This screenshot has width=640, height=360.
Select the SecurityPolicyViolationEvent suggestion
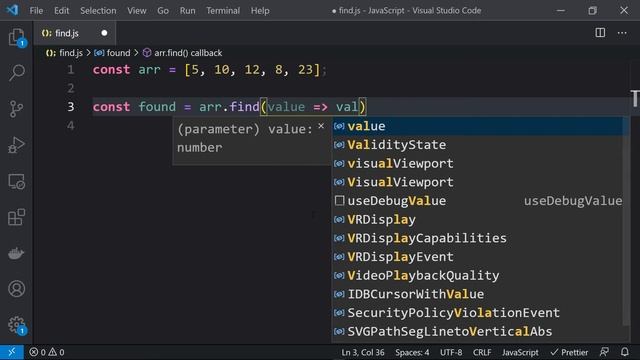[x=478, y=313]
